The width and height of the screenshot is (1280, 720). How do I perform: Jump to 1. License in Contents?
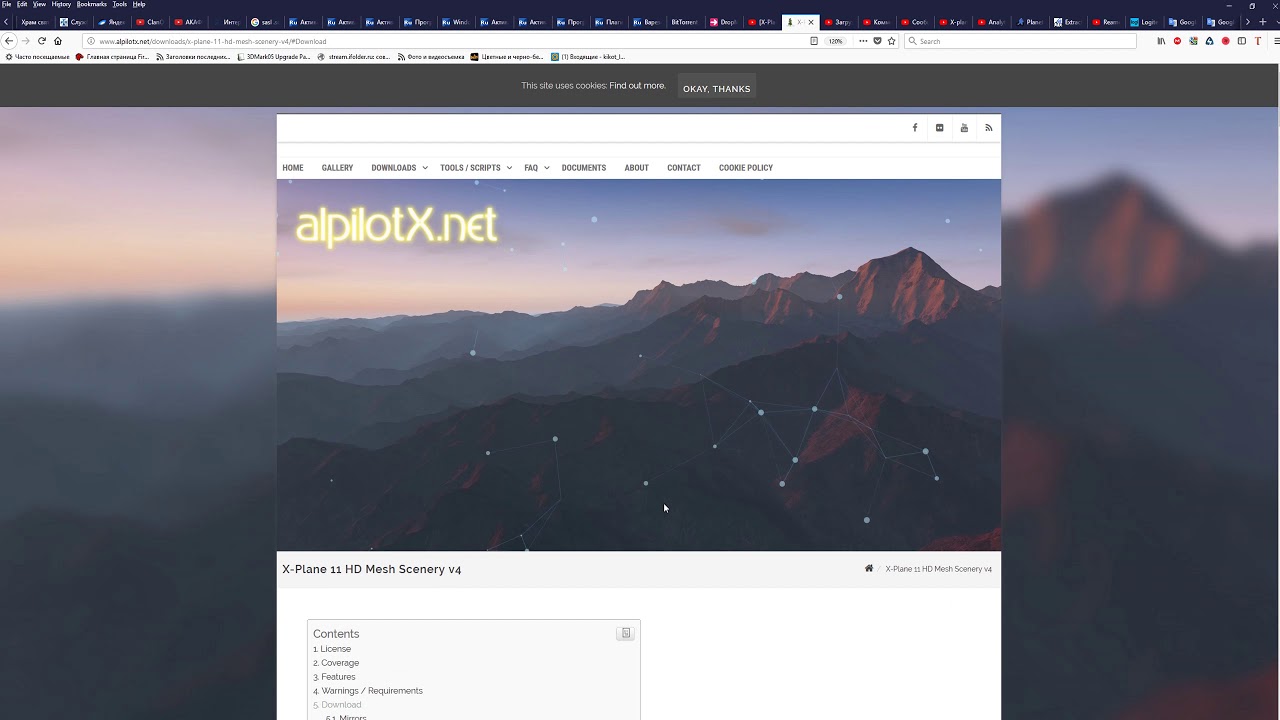point(332,649)
